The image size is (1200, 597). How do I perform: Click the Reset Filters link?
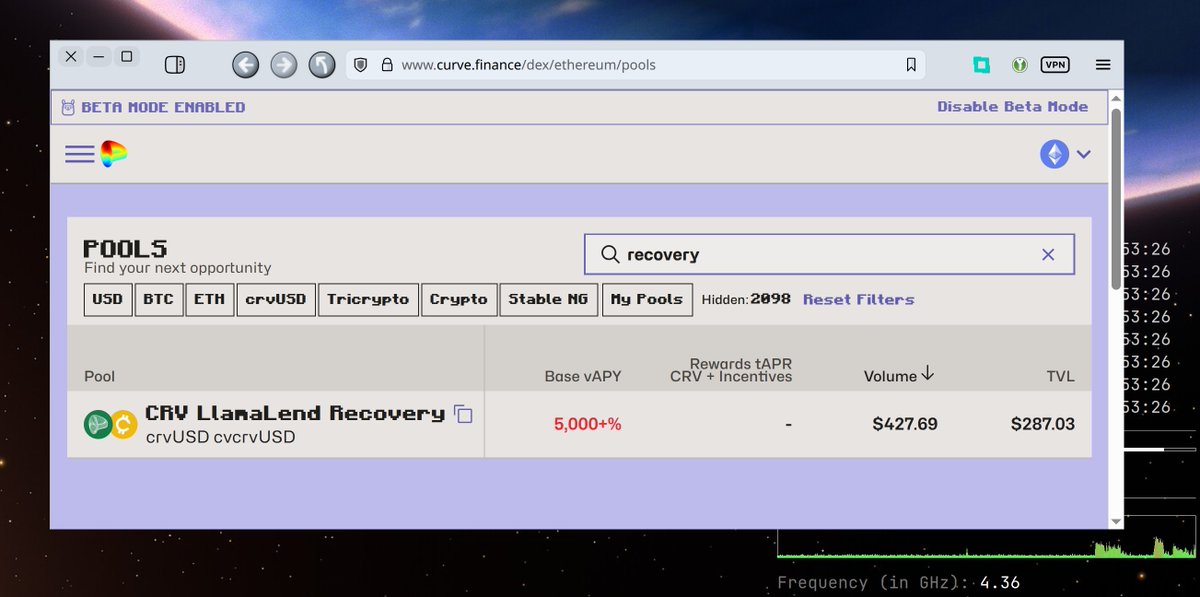tap(859, 299)
